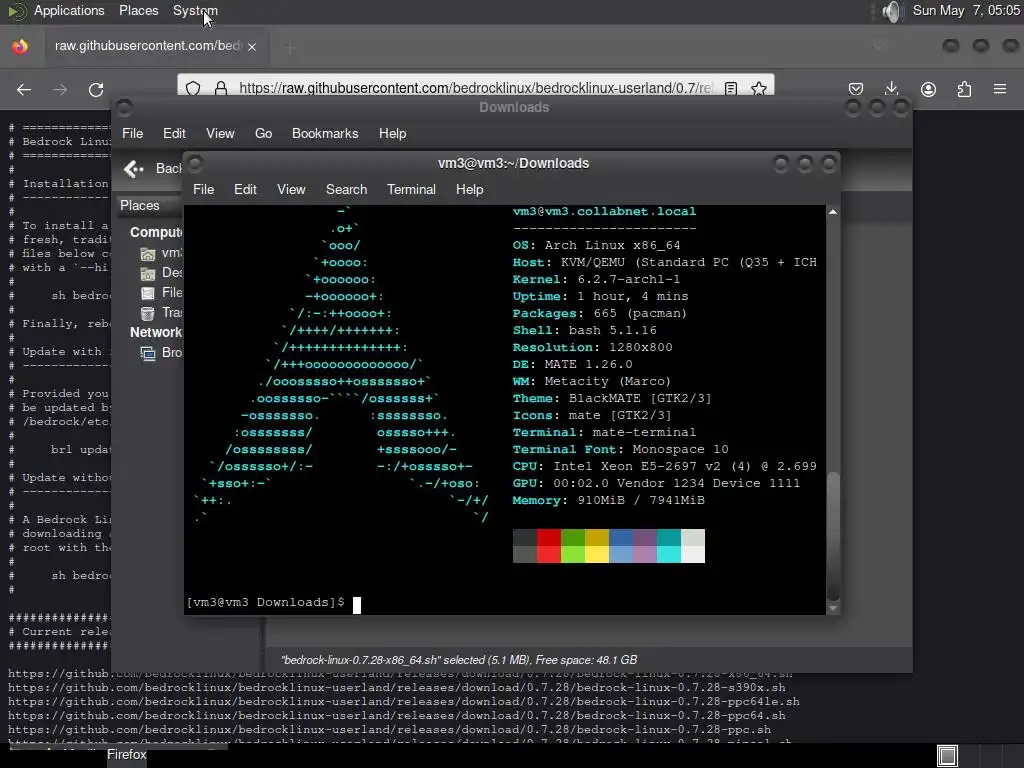Click the bedrock-linux-0.7.28-ppc64le.sh URL line
Screen dimensions: 1024x768
404,701
